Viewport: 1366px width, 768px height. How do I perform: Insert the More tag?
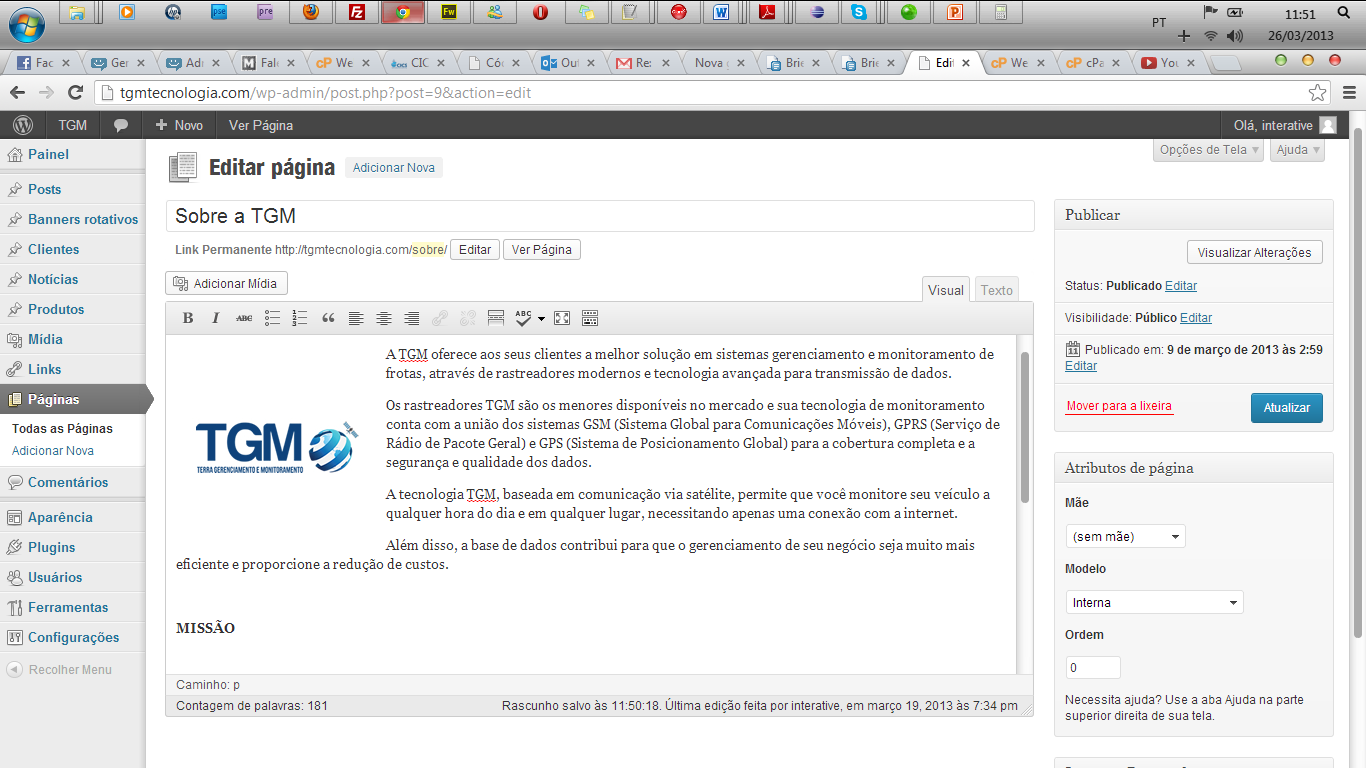point(496,318)
